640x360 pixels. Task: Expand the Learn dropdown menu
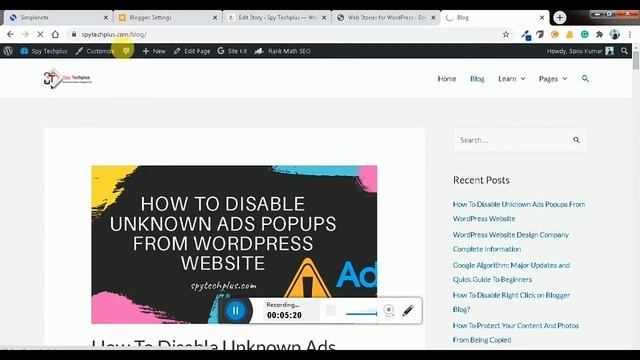[x=511, y=79]
